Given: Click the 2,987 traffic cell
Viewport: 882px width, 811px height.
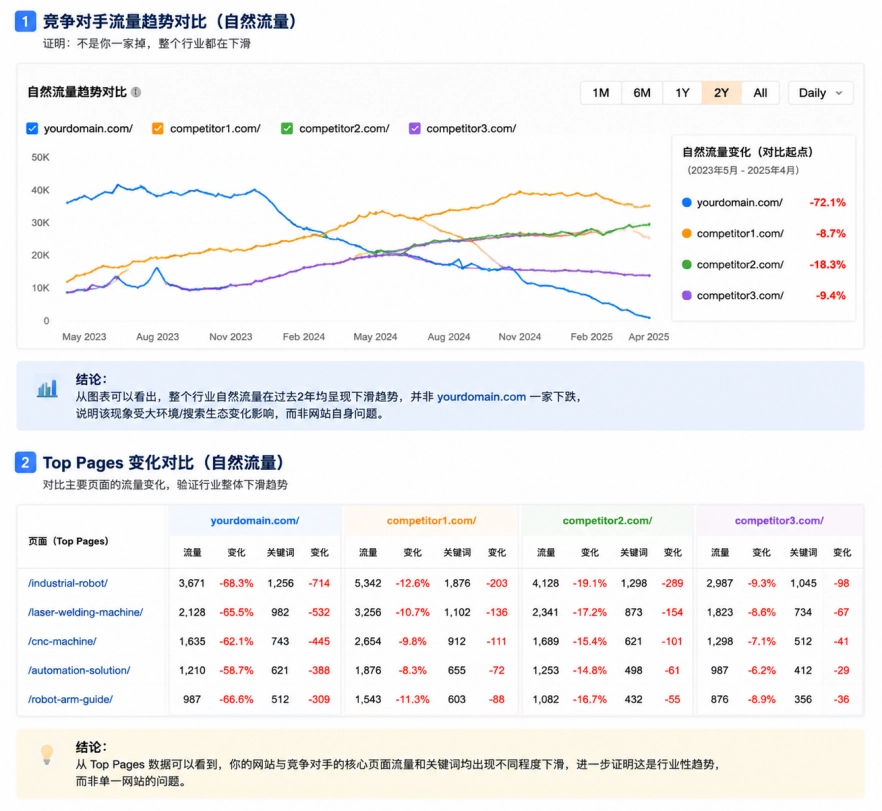Looking at the screenshot, I should [x=720, y=583].
